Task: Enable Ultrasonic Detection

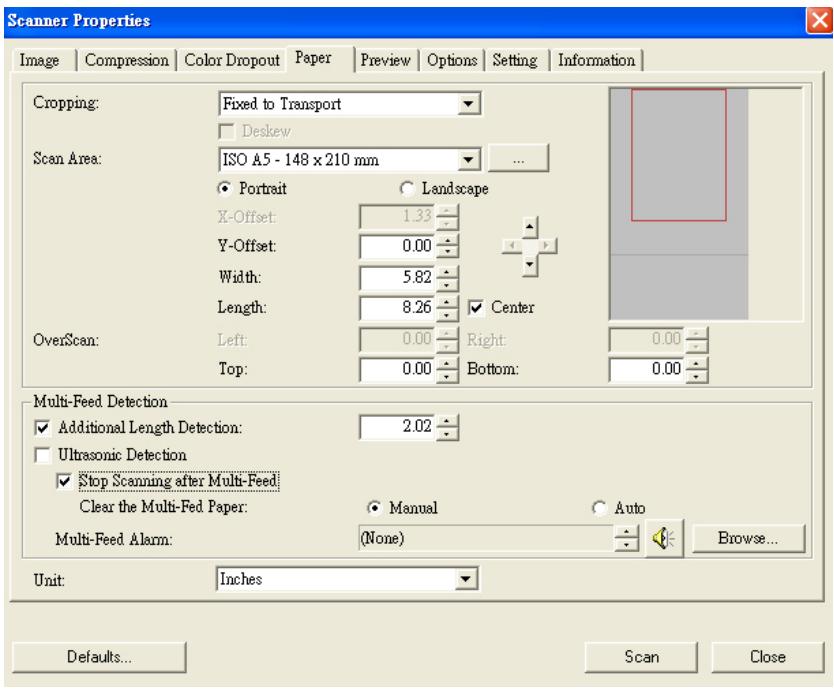Action: tap(42, 455)
